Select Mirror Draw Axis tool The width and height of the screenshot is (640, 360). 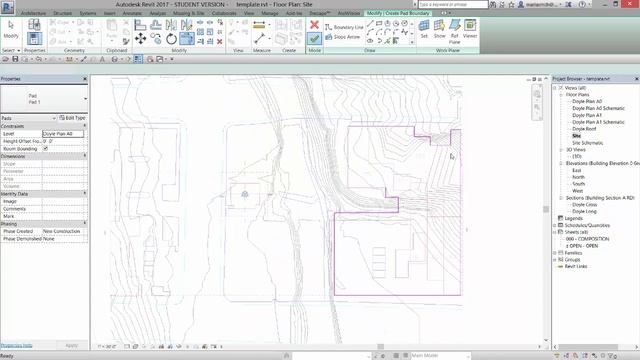(187, 24)
